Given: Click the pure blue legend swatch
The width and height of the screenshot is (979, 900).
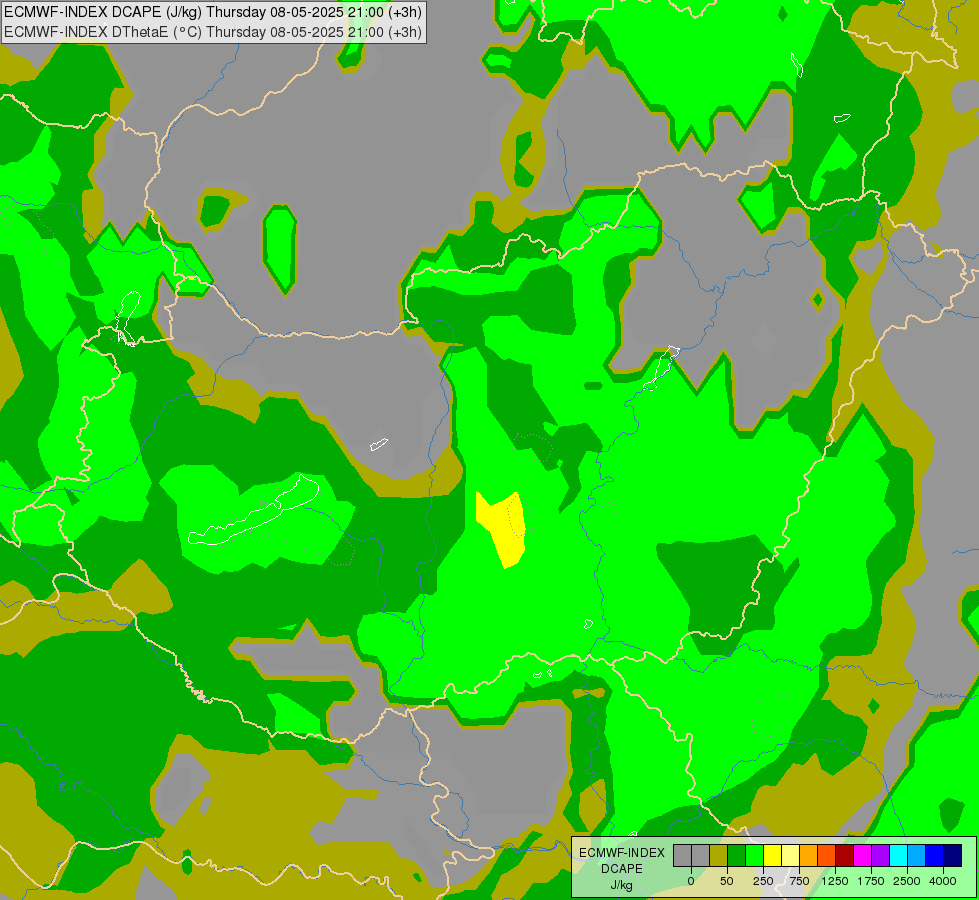Looking at the screenshot, I should coord(935,856).
